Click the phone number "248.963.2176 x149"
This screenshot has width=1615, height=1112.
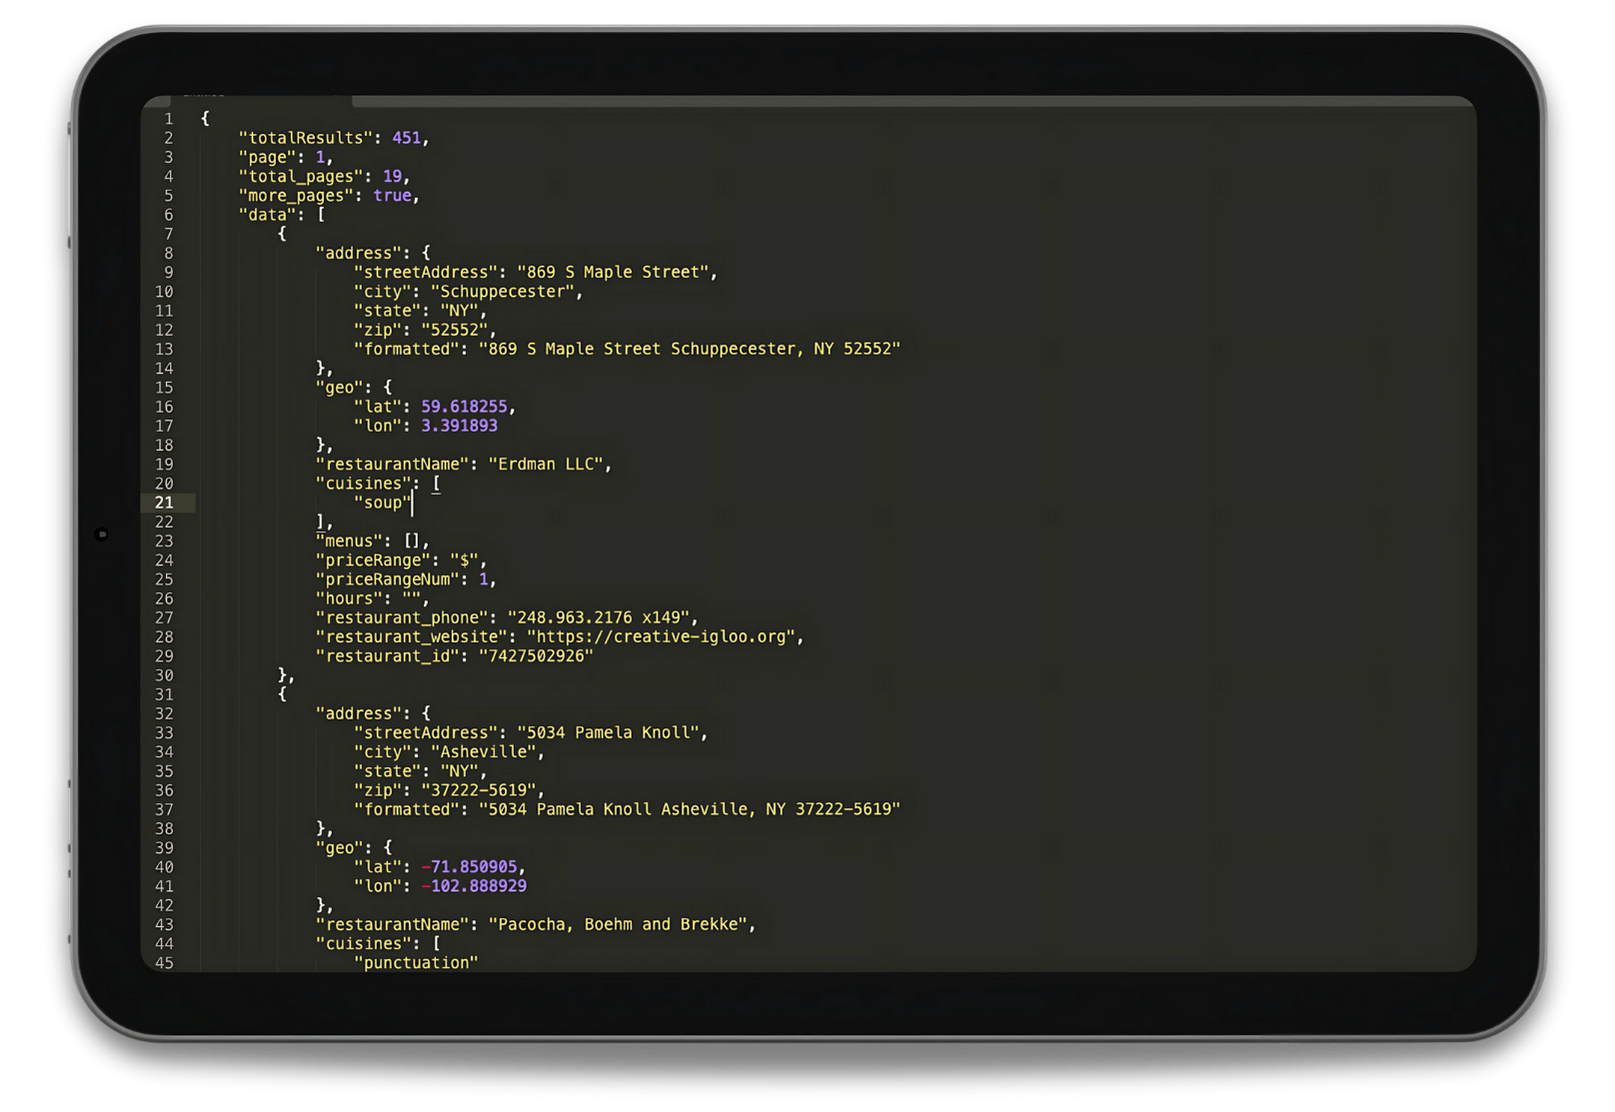point(598,617)
